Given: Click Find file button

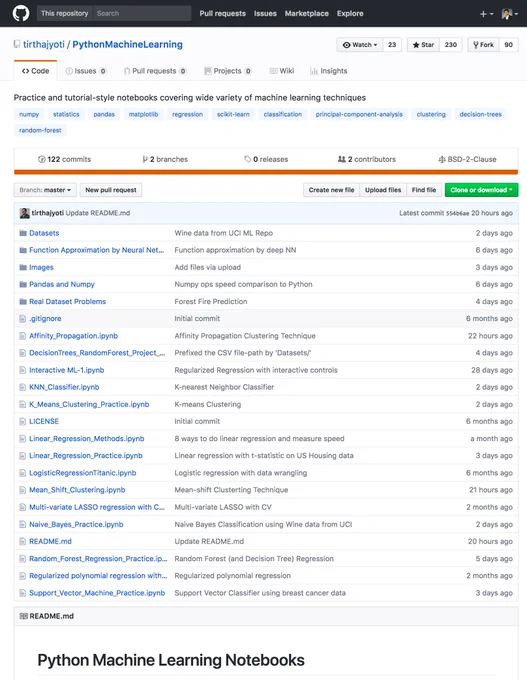Looking at the screenshot, I should tap(424, 190).
